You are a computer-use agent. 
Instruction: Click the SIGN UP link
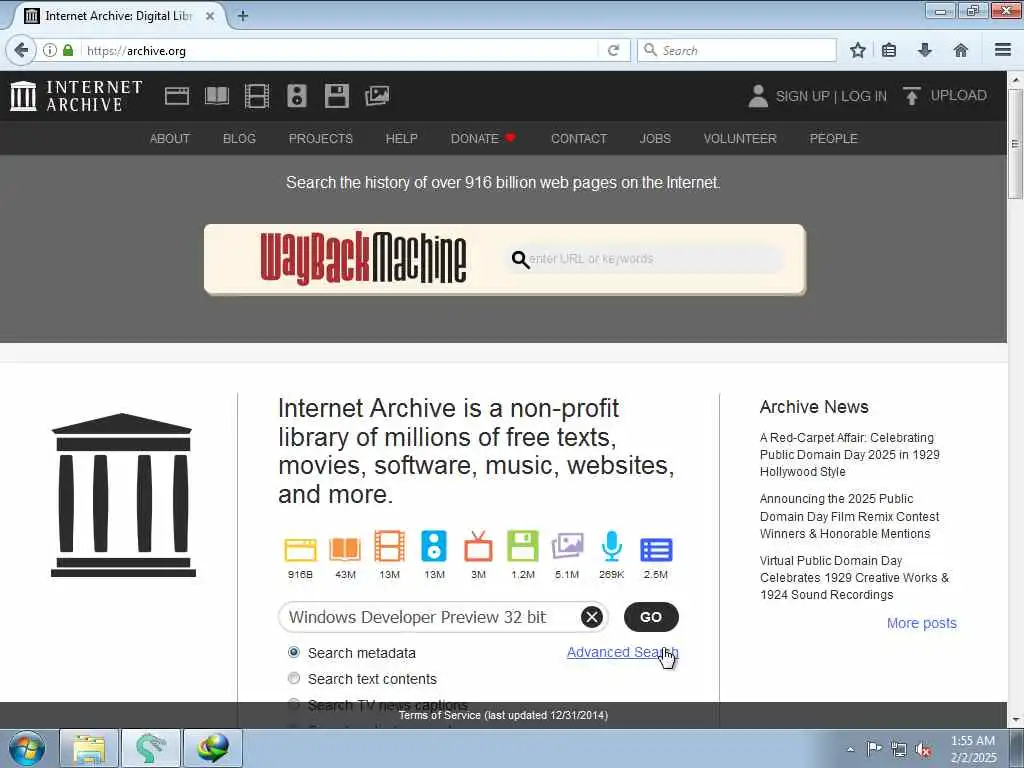coord(802,96)
